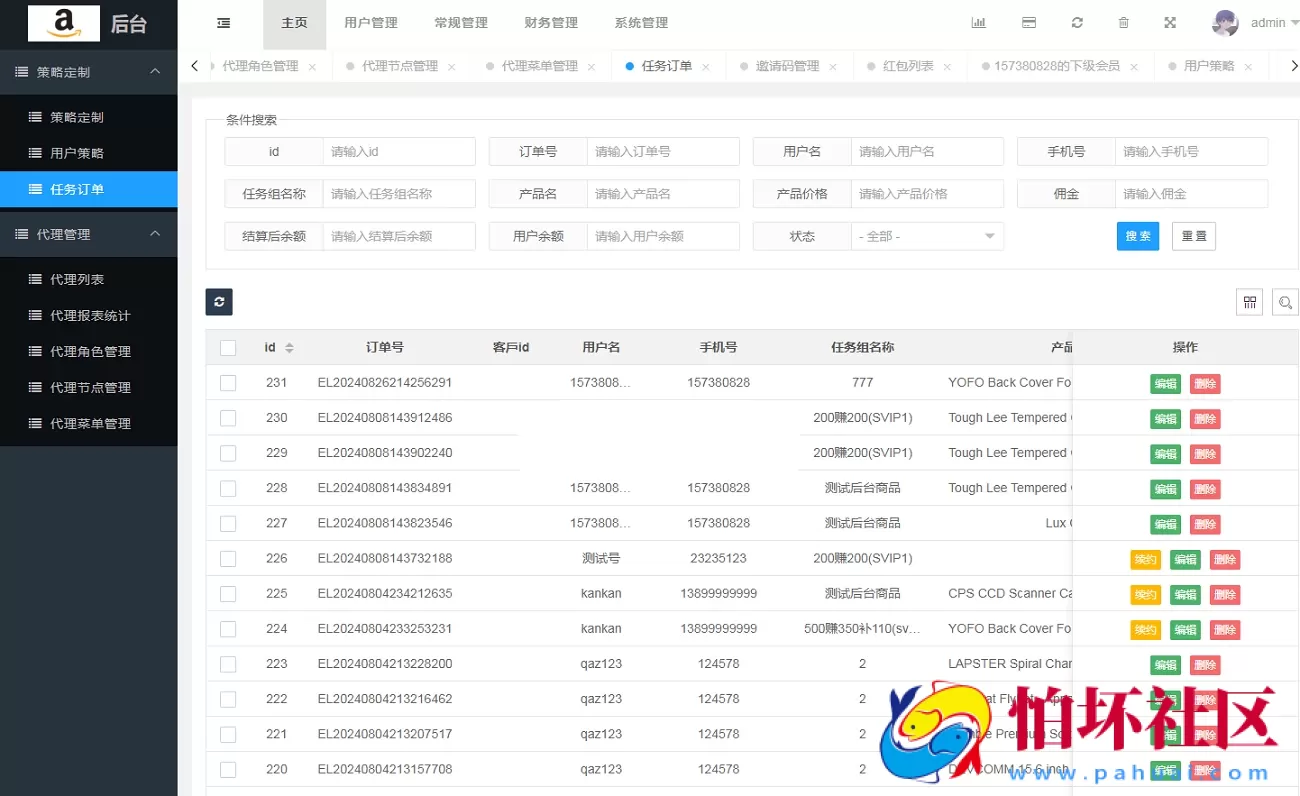Click the 搜索 search button
Viewport: 1300px width, 796px height.
coord(1137,236)
